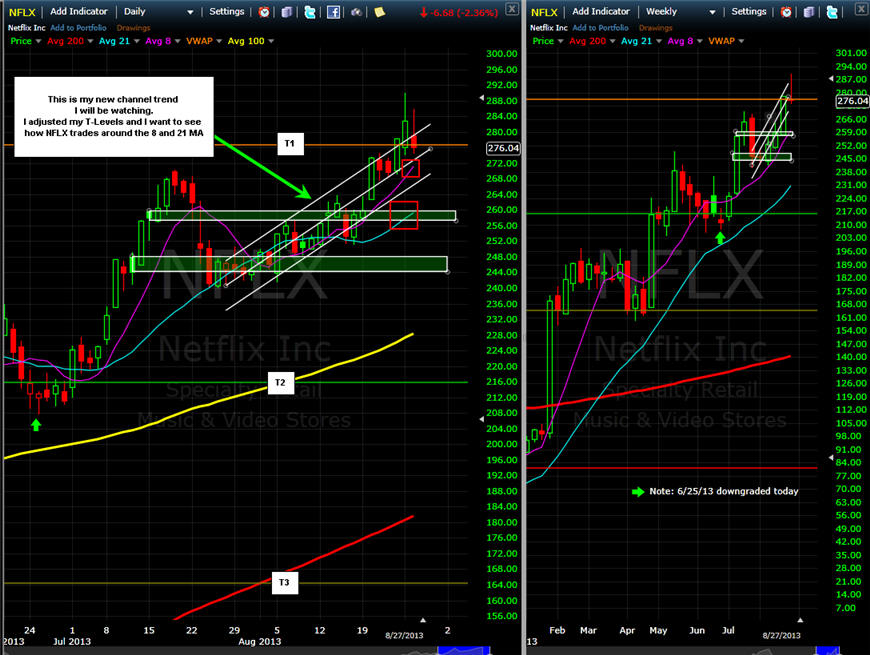Open Drawings link in Weekly chart
Image resolution: width=870 pixels, height=655 pixels.
655,28
